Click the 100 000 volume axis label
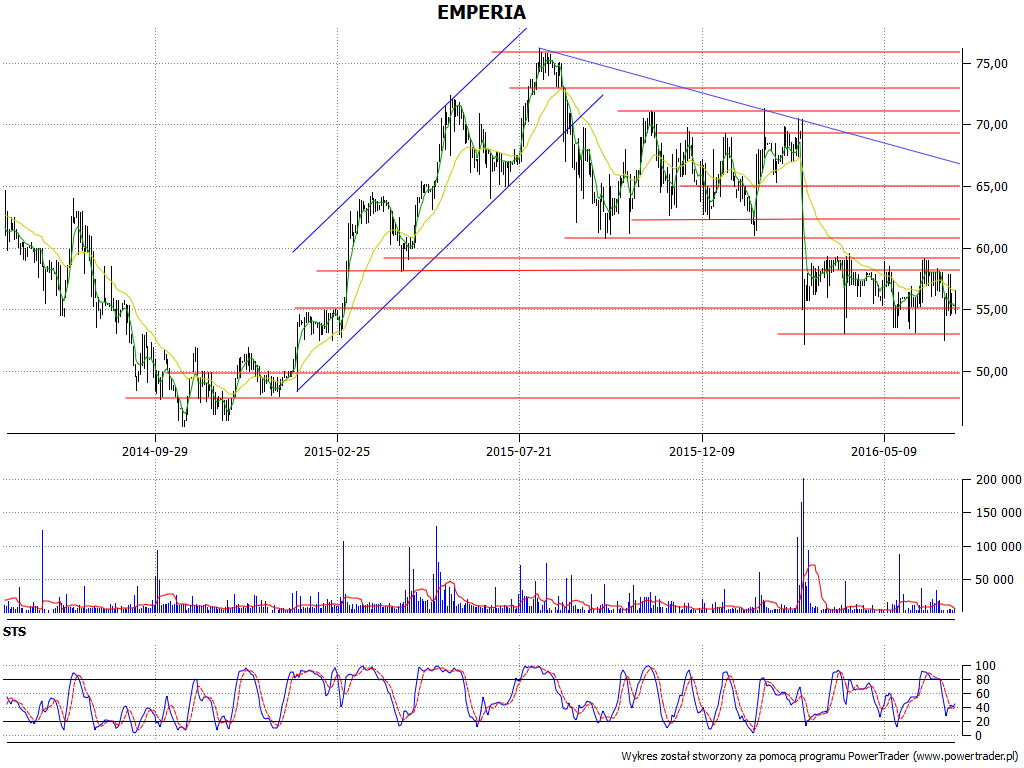This screenshot has height=768, width=1024. click(x=998, y=547)
